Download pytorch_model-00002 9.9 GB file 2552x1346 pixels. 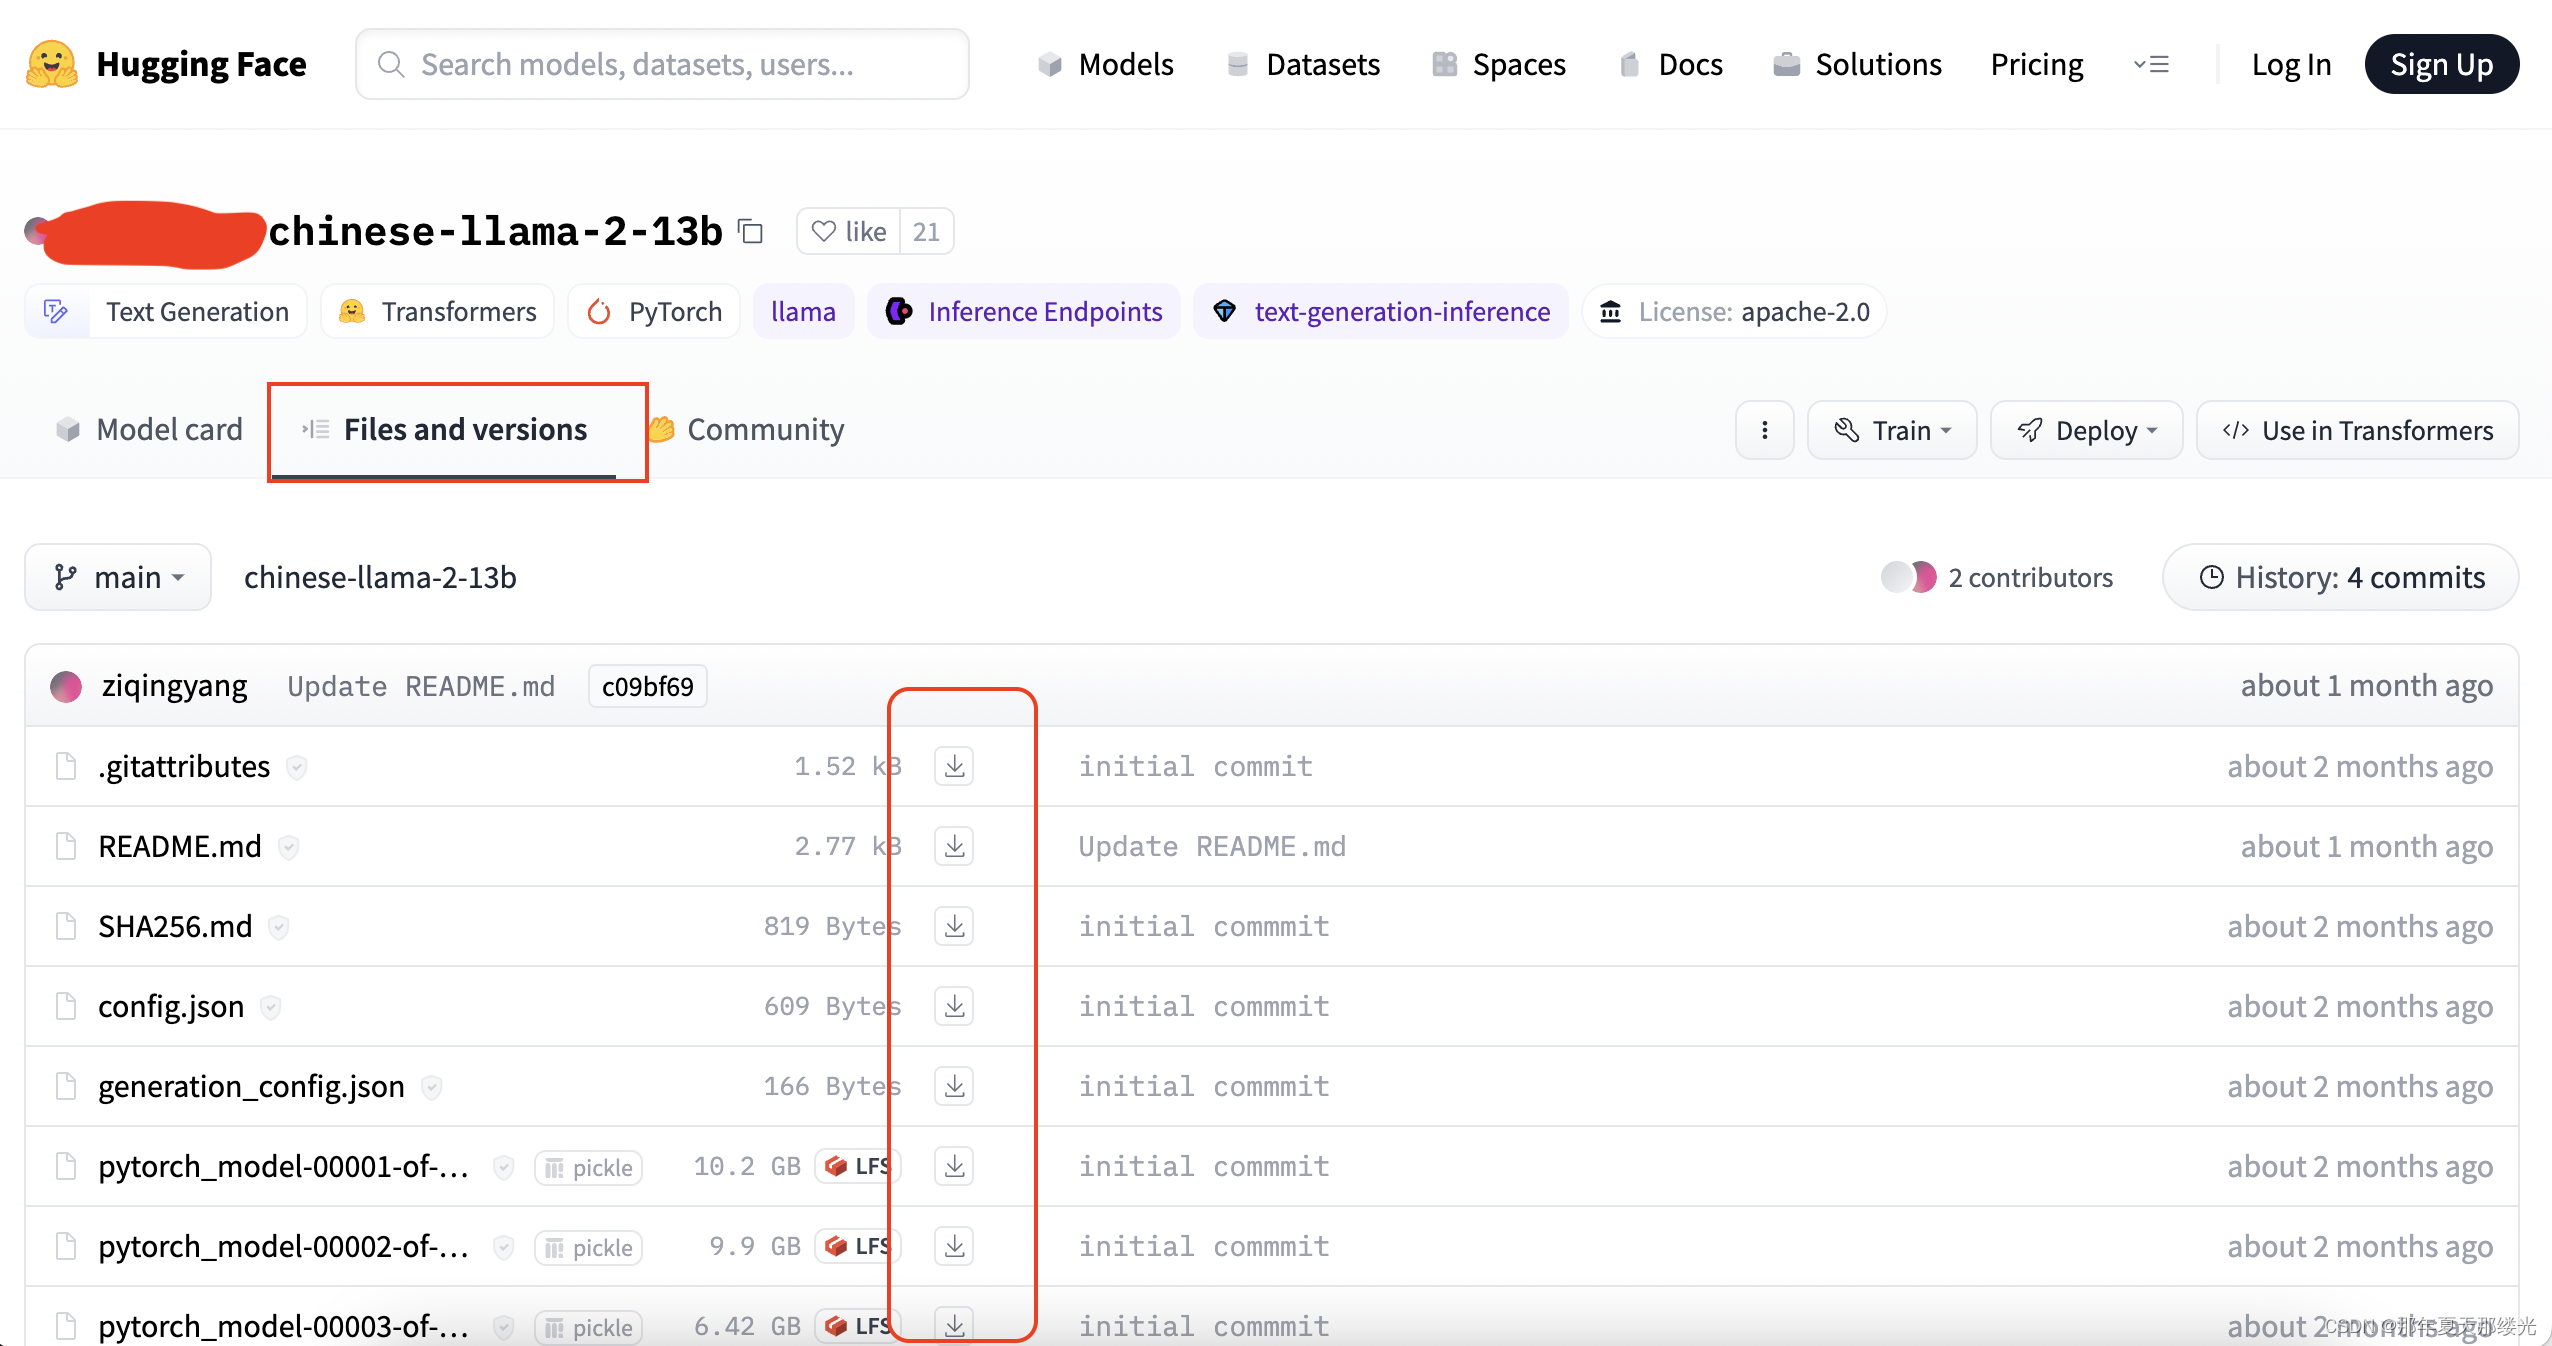pos(954,1246)
